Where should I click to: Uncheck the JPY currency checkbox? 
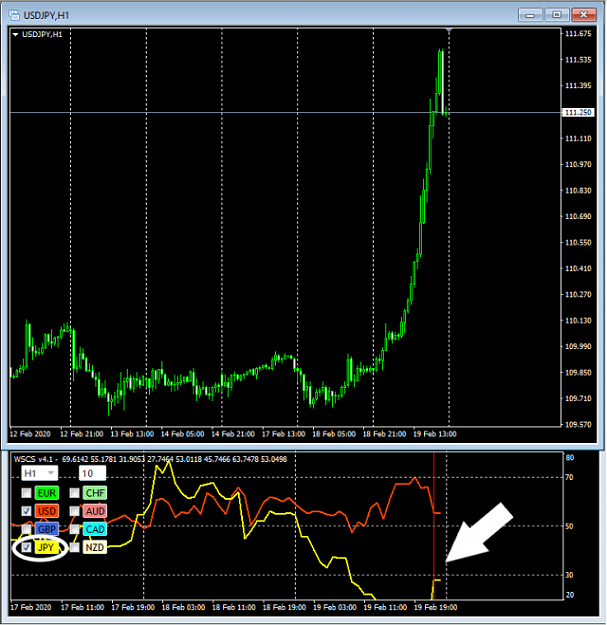click(x=27, y=547)
